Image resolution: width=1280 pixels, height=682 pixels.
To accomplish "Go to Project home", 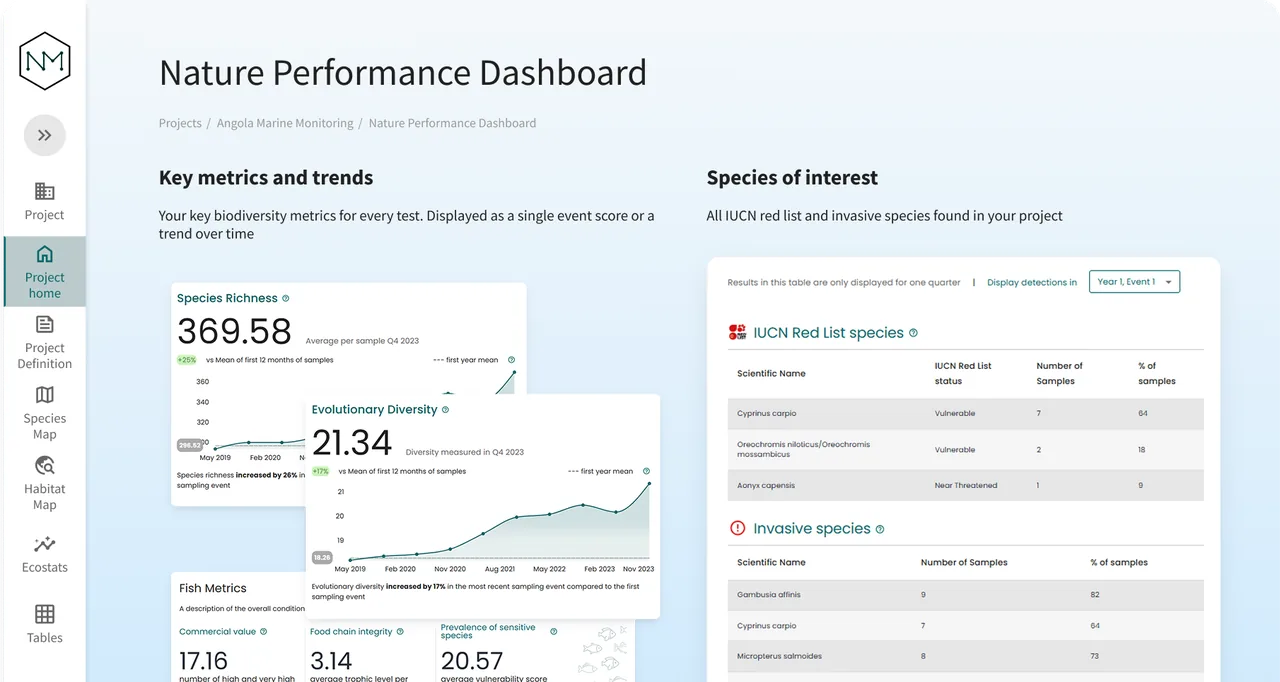I will point(45,271).
